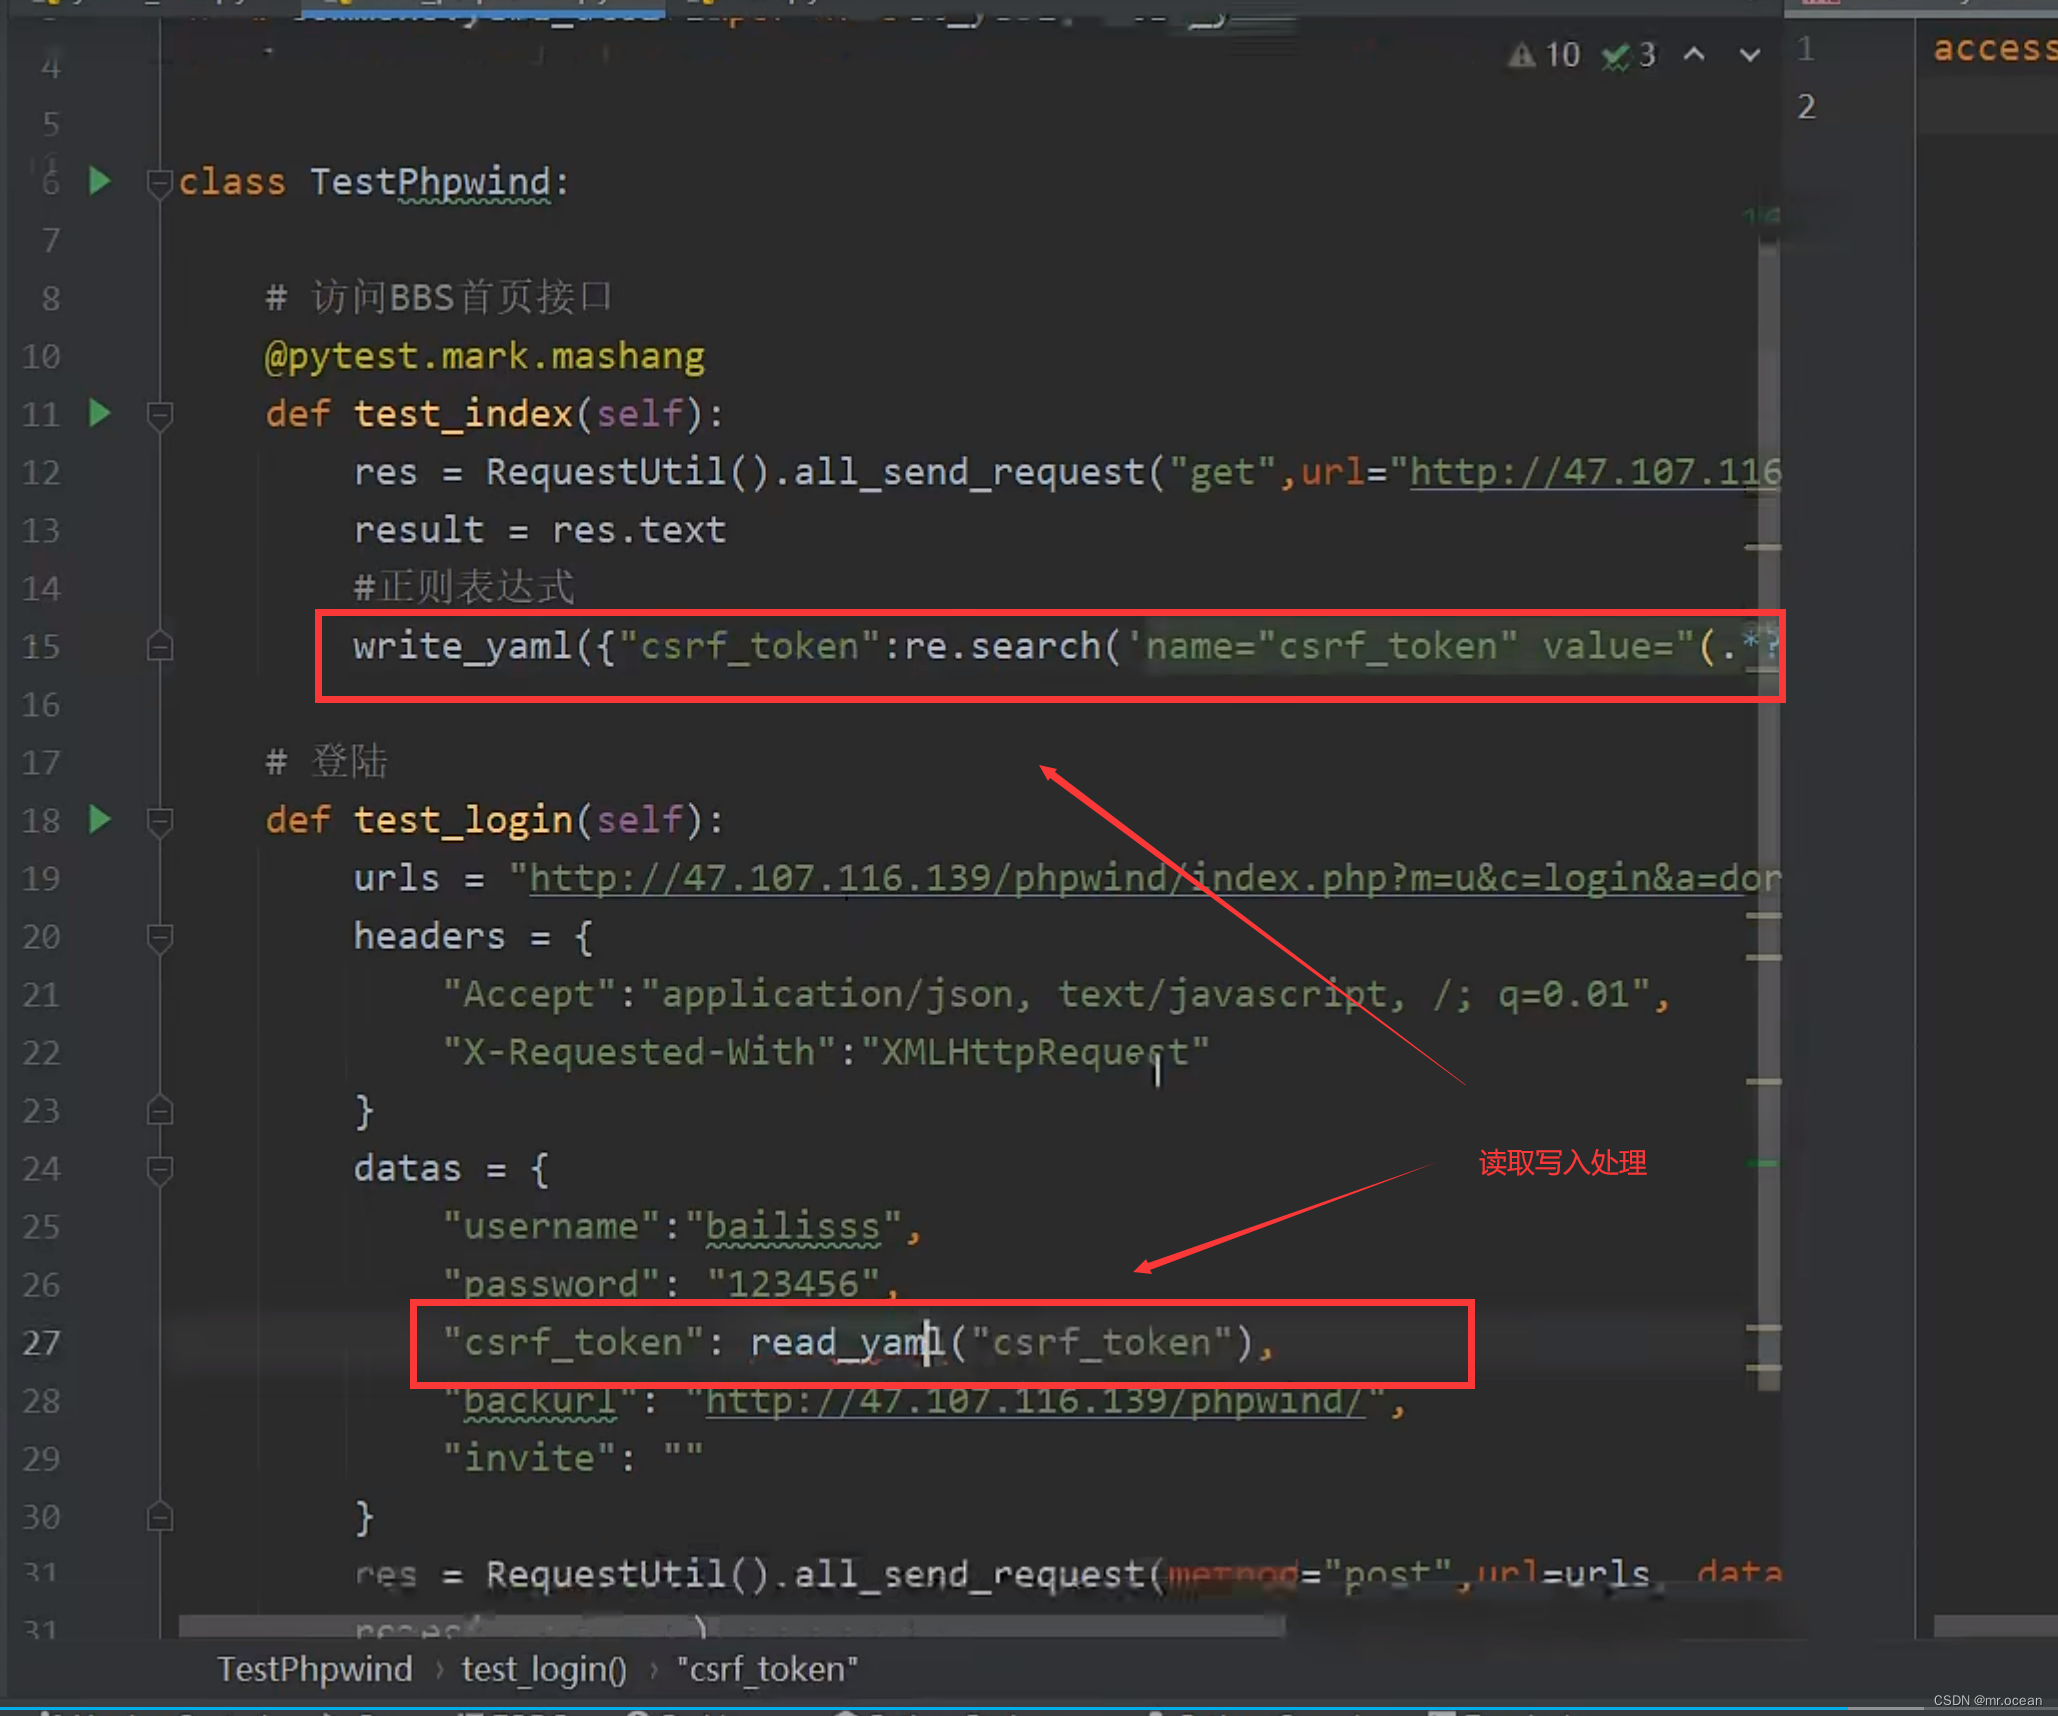This screenshot has height=1716, width=2058.
Task: Click the typo check mark indicator
Action: [x=1615, y=56]
